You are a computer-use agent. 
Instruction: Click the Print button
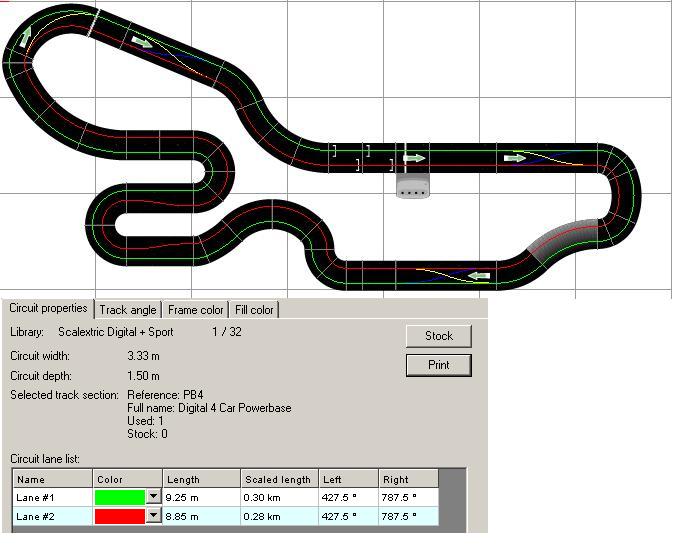click(438, 365)
